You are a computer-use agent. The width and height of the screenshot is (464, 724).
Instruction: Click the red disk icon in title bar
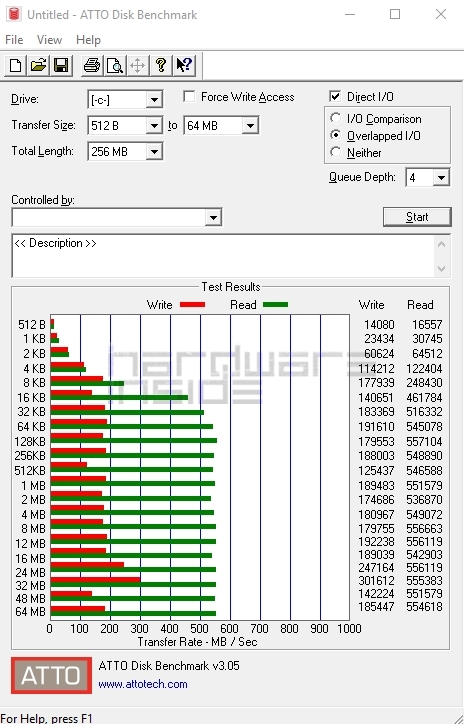(x=14, y=14)
